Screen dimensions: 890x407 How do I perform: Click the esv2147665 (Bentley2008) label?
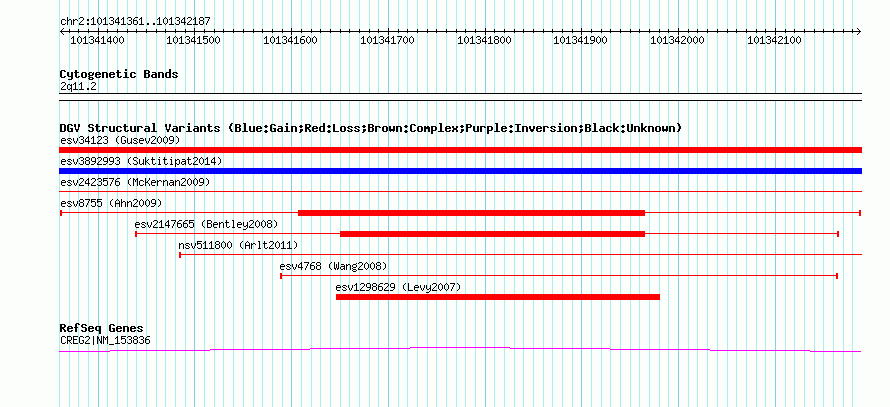207,225
